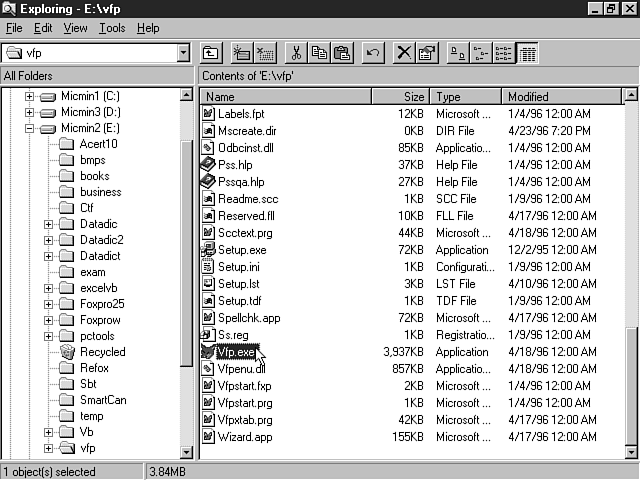
Task: Click the Map Network Drive icon
Action: (241, 53)
